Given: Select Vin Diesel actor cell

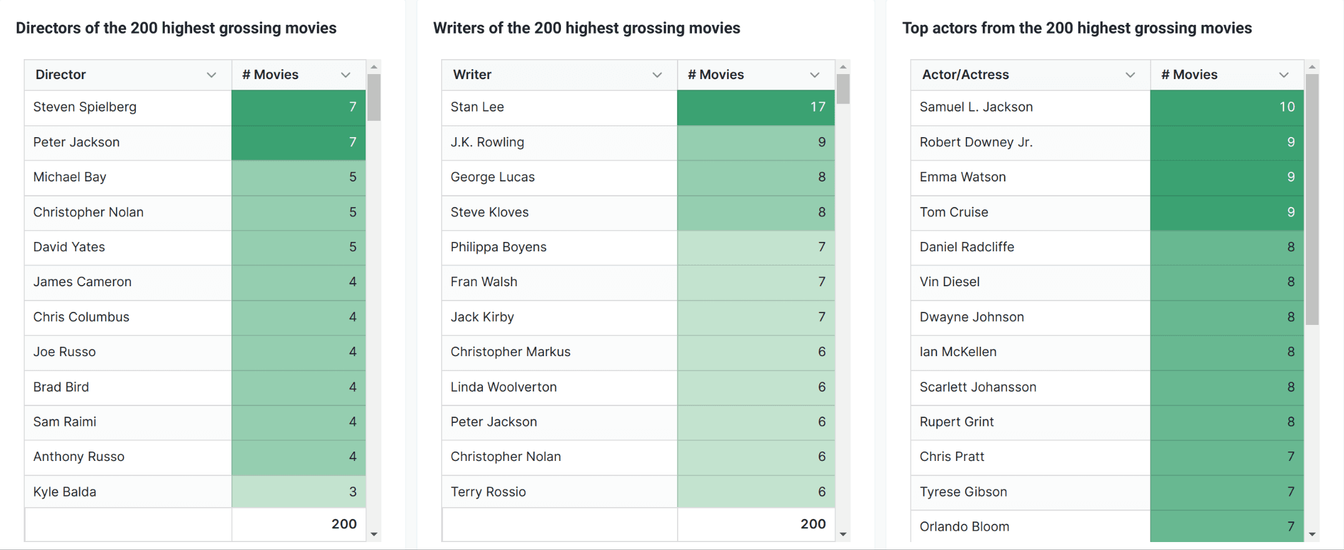Looking at the screenshot, I should coord(1031,282).
